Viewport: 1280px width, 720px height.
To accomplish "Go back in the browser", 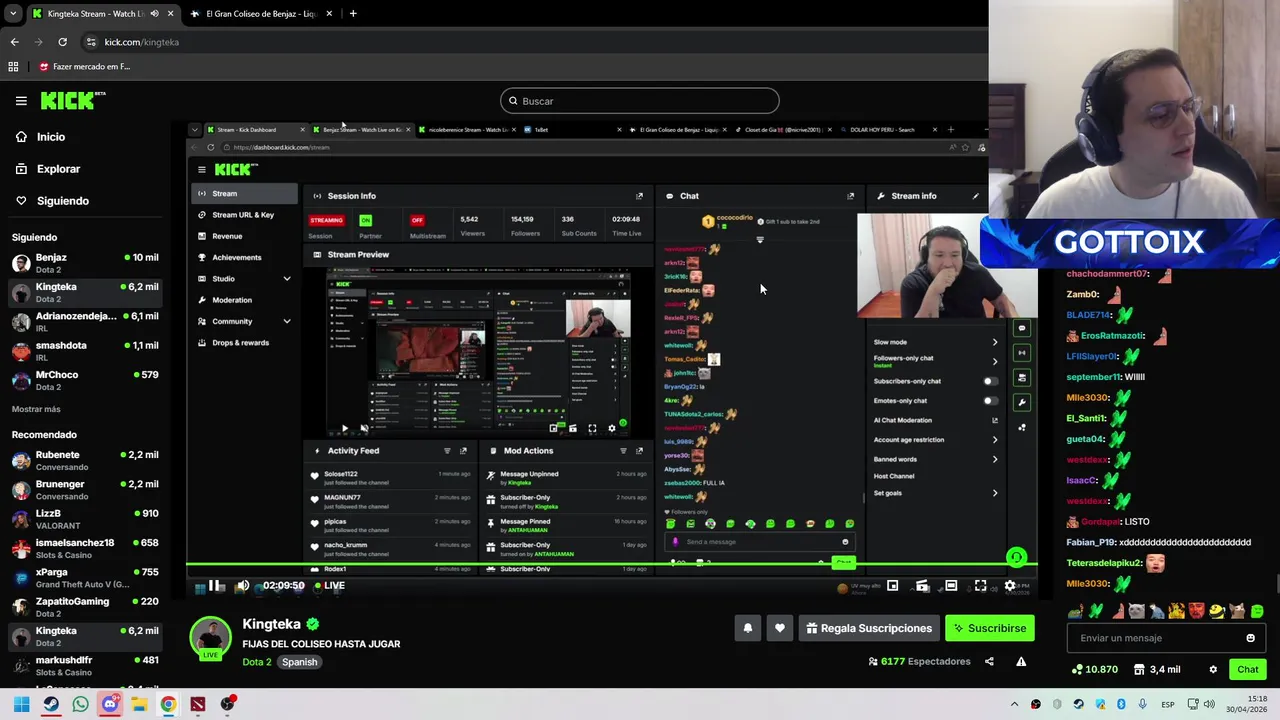I will coord(14,42).
